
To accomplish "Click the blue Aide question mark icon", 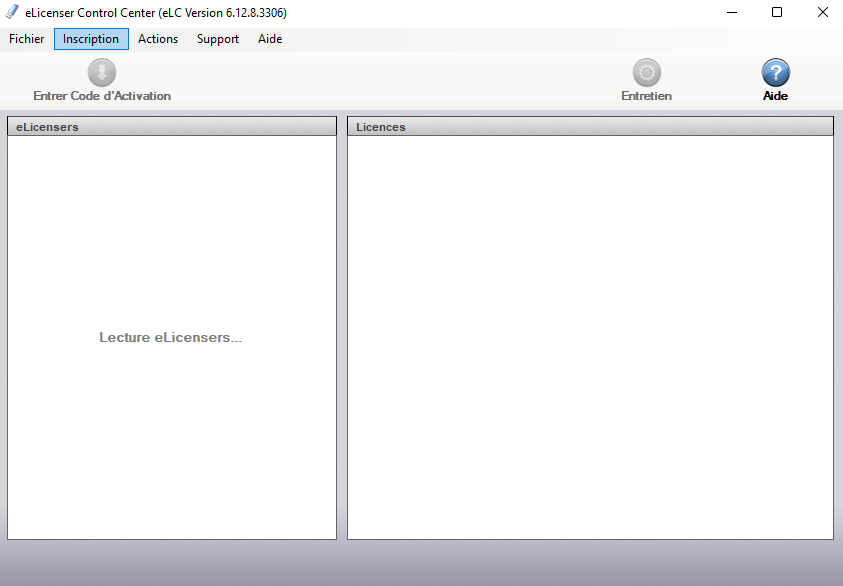I will click(x=775, y=73).
